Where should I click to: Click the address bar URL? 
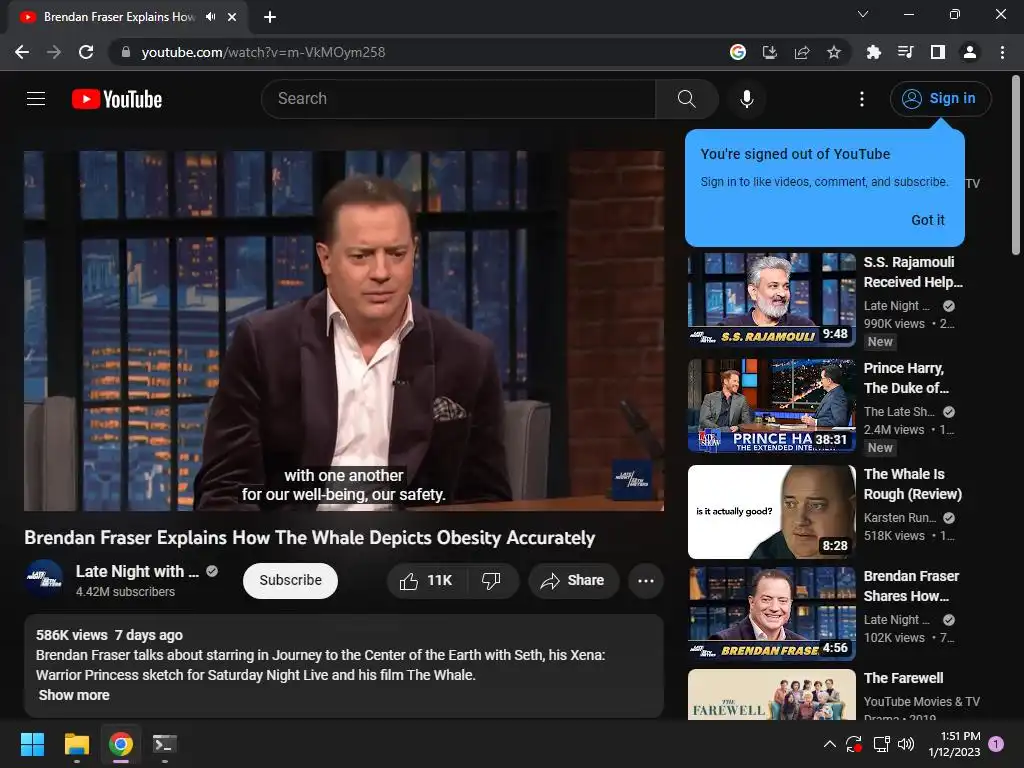pyautogui.click(x=263, y=52)
